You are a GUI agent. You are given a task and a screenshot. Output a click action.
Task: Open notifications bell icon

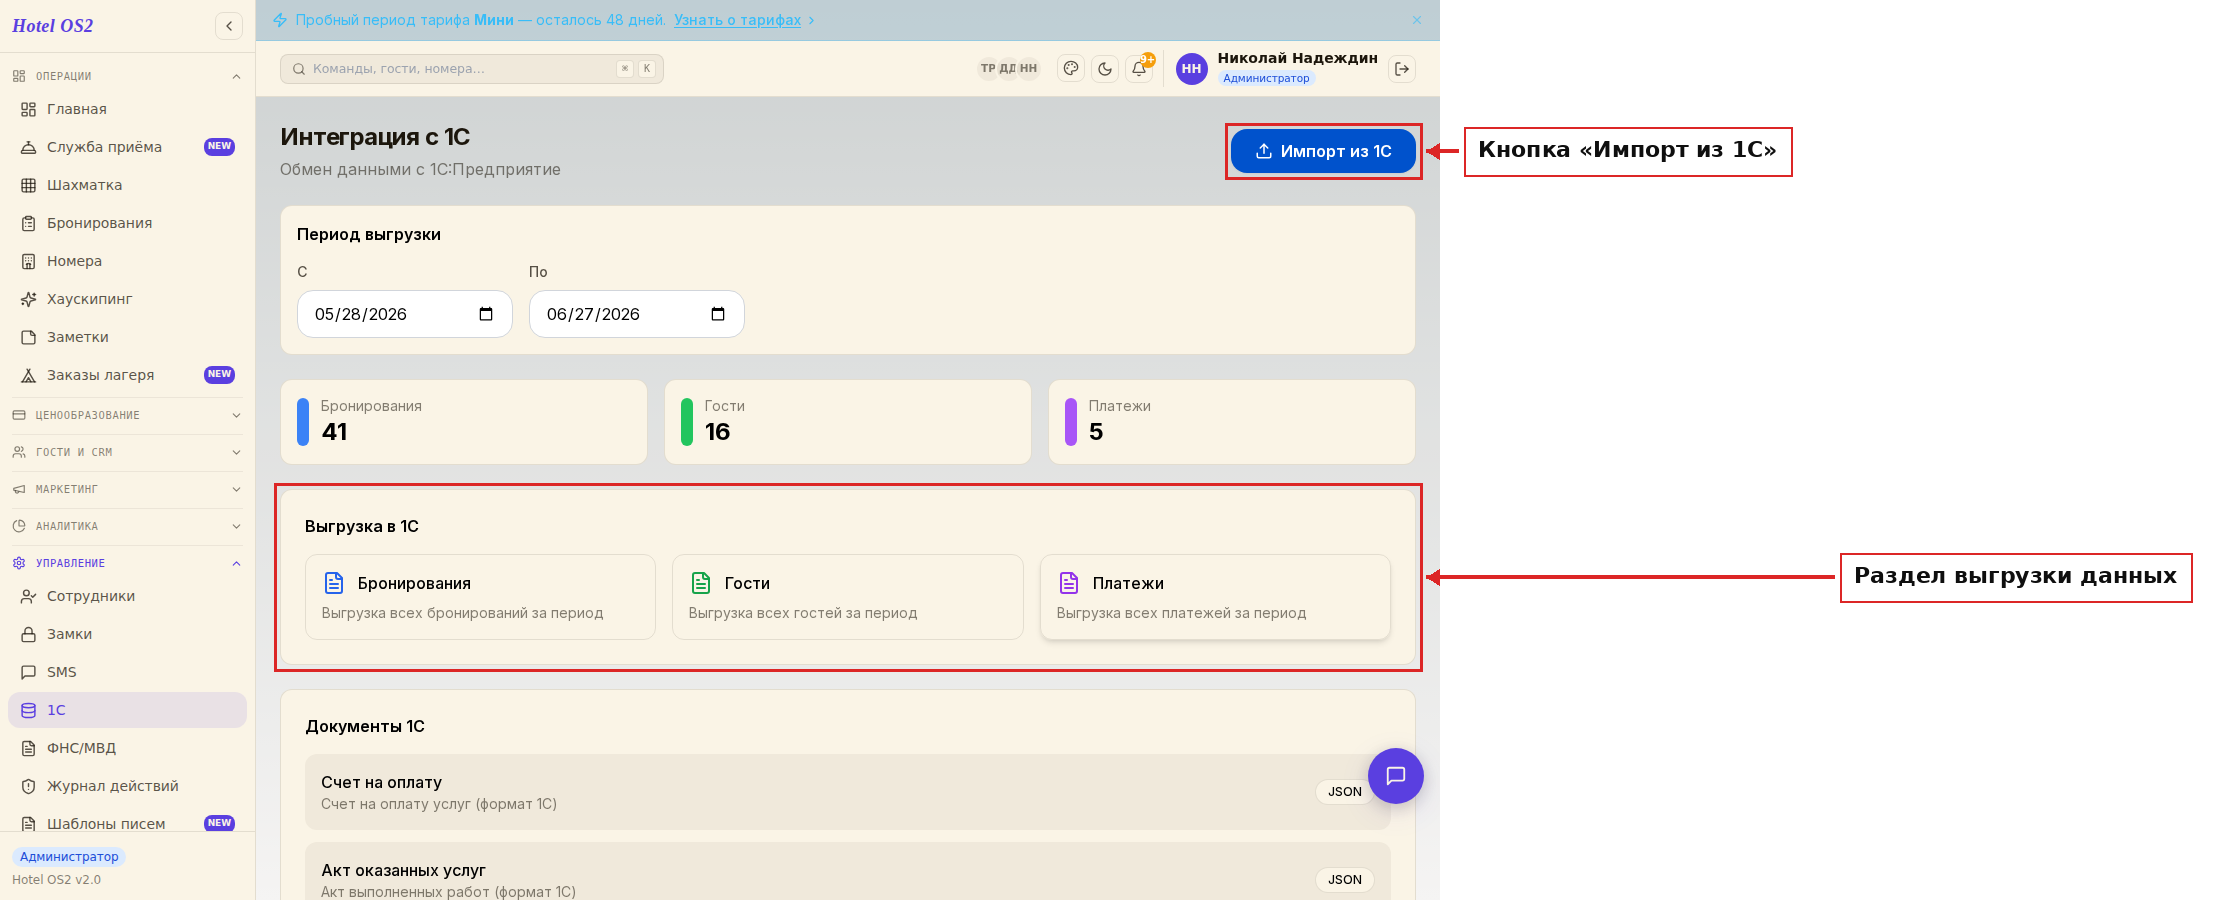pos(1139,69)
